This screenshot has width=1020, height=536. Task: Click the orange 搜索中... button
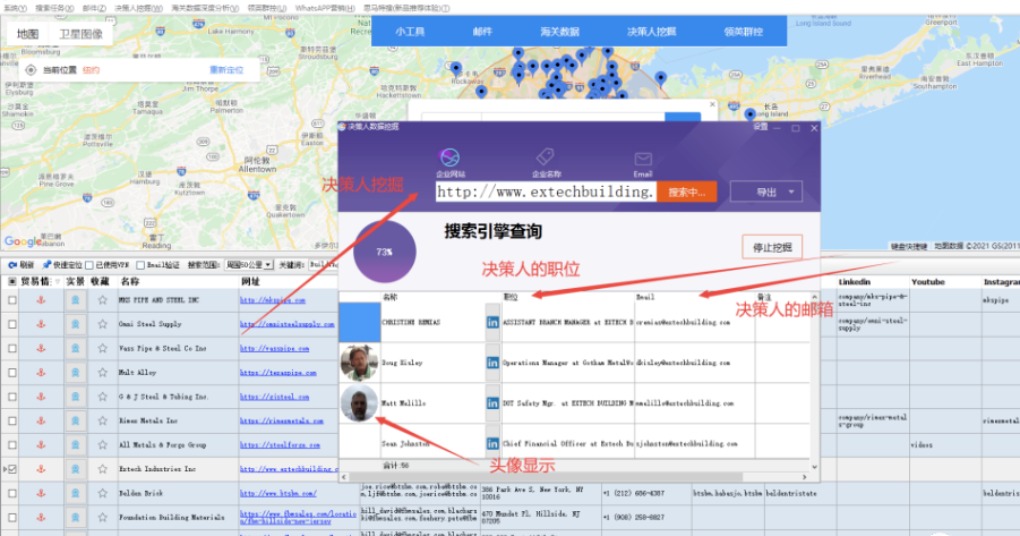686,192
